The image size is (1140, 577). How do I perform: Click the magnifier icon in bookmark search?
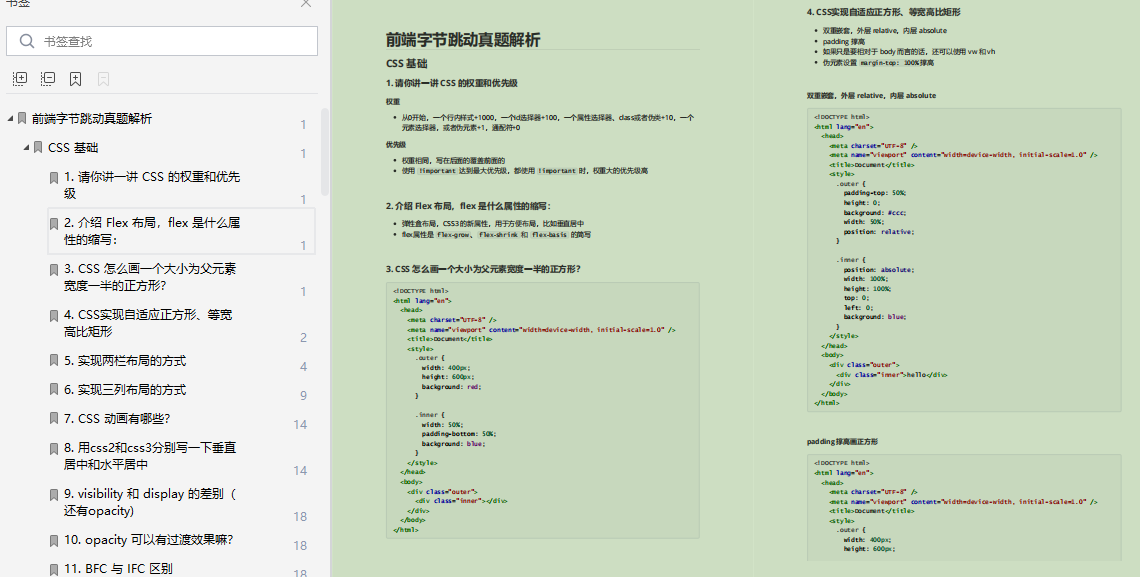click(27, 41)
